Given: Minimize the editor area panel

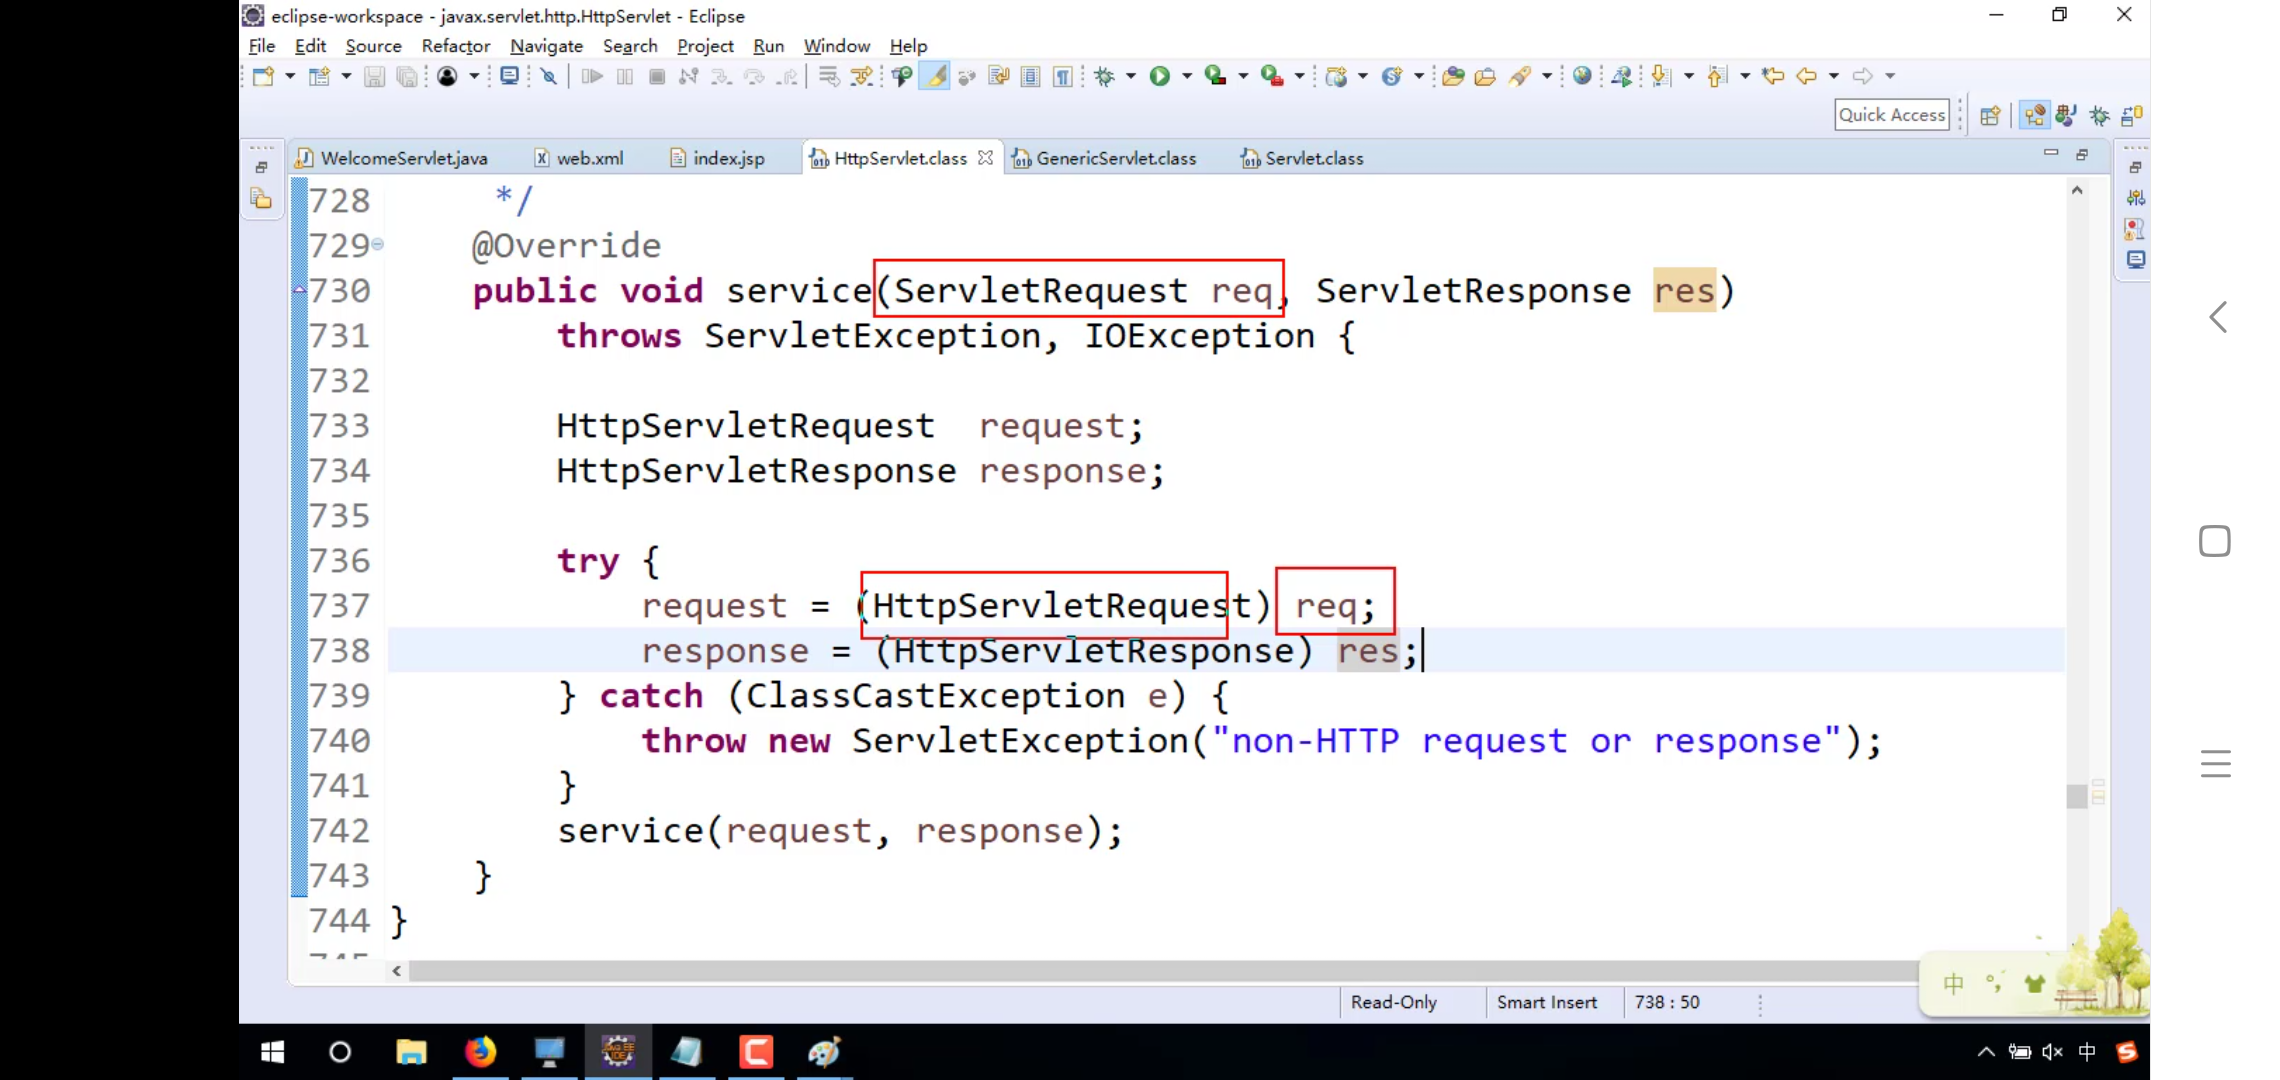Looking at the screenshot, I should point(2051,154).
